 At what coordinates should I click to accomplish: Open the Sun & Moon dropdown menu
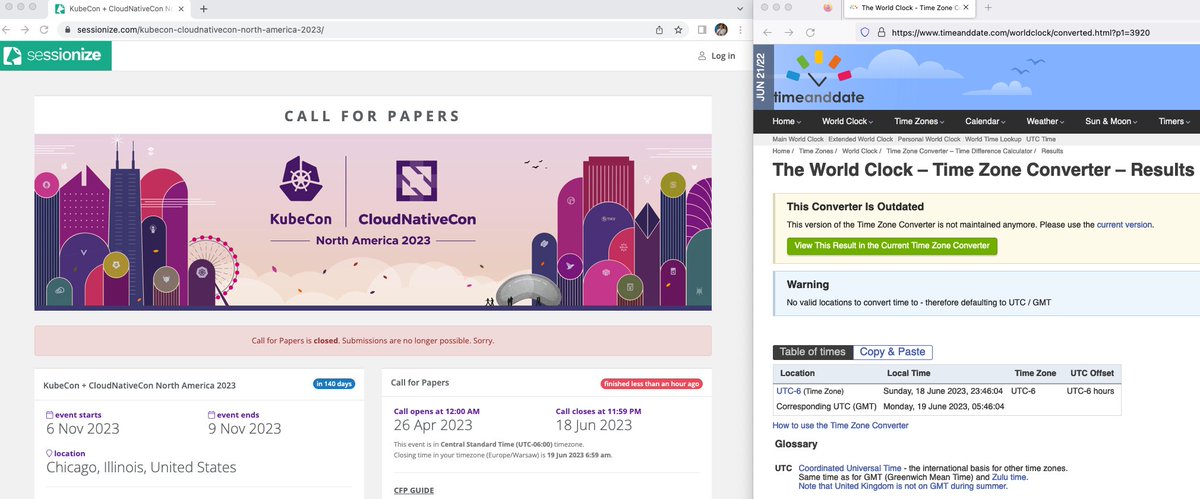(x=1112, y=121)
